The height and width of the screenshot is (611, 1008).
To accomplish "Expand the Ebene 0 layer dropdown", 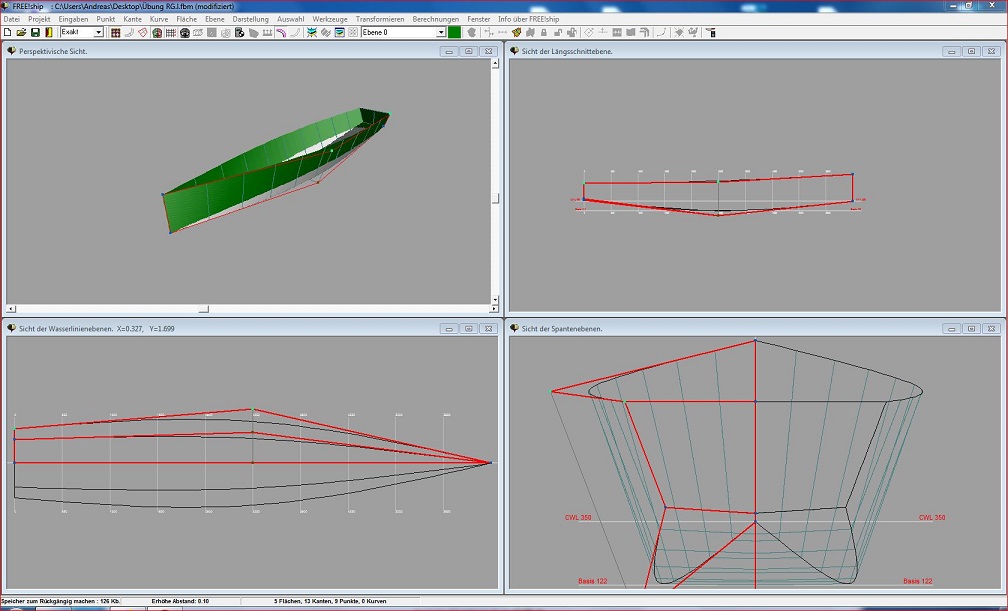I will point(441,33).
